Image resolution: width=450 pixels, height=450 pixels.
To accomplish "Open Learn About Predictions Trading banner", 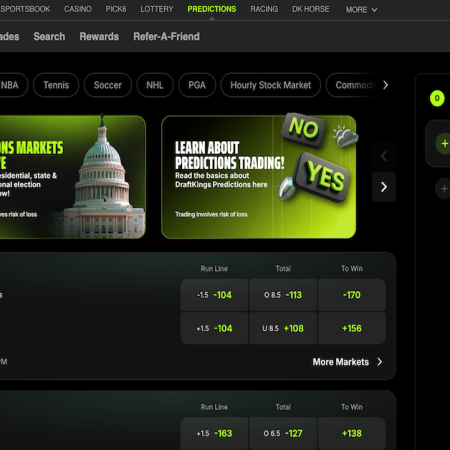I will click(x=259, y=177).
